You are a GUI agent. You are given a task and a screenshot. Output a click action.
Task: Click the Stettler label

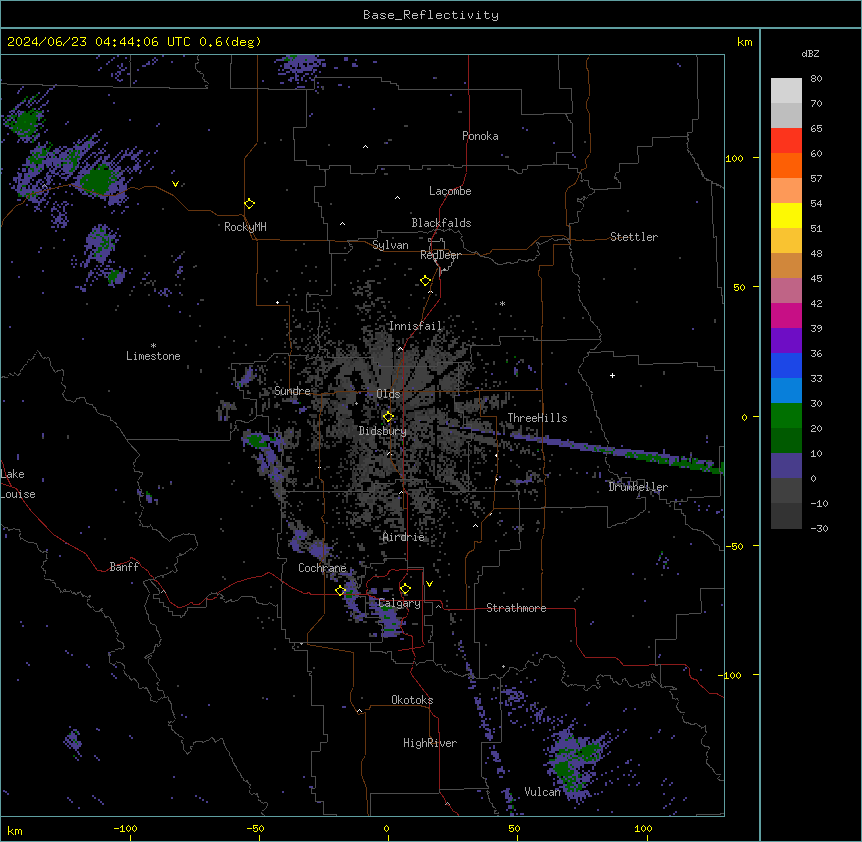[x=634, y=237]
